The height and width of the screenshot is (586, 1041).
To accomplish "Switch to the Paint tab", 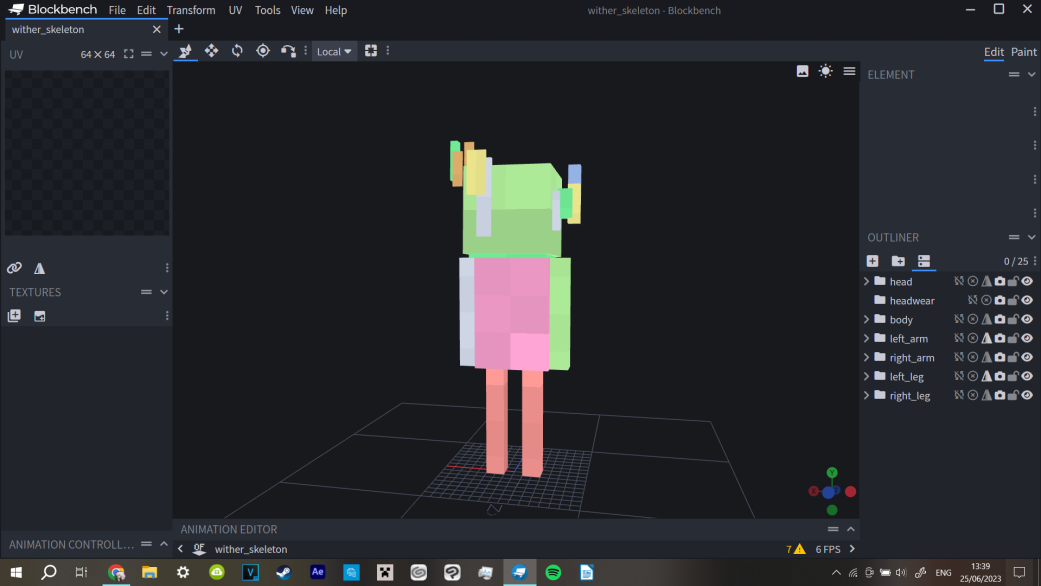I will coord(1023,51).
